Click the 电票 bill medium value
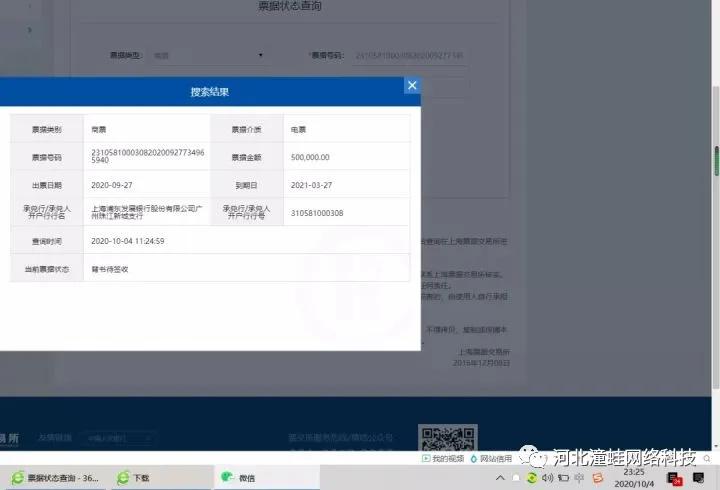The height and width of the screenshot is (490, 720). coord(298,130)
